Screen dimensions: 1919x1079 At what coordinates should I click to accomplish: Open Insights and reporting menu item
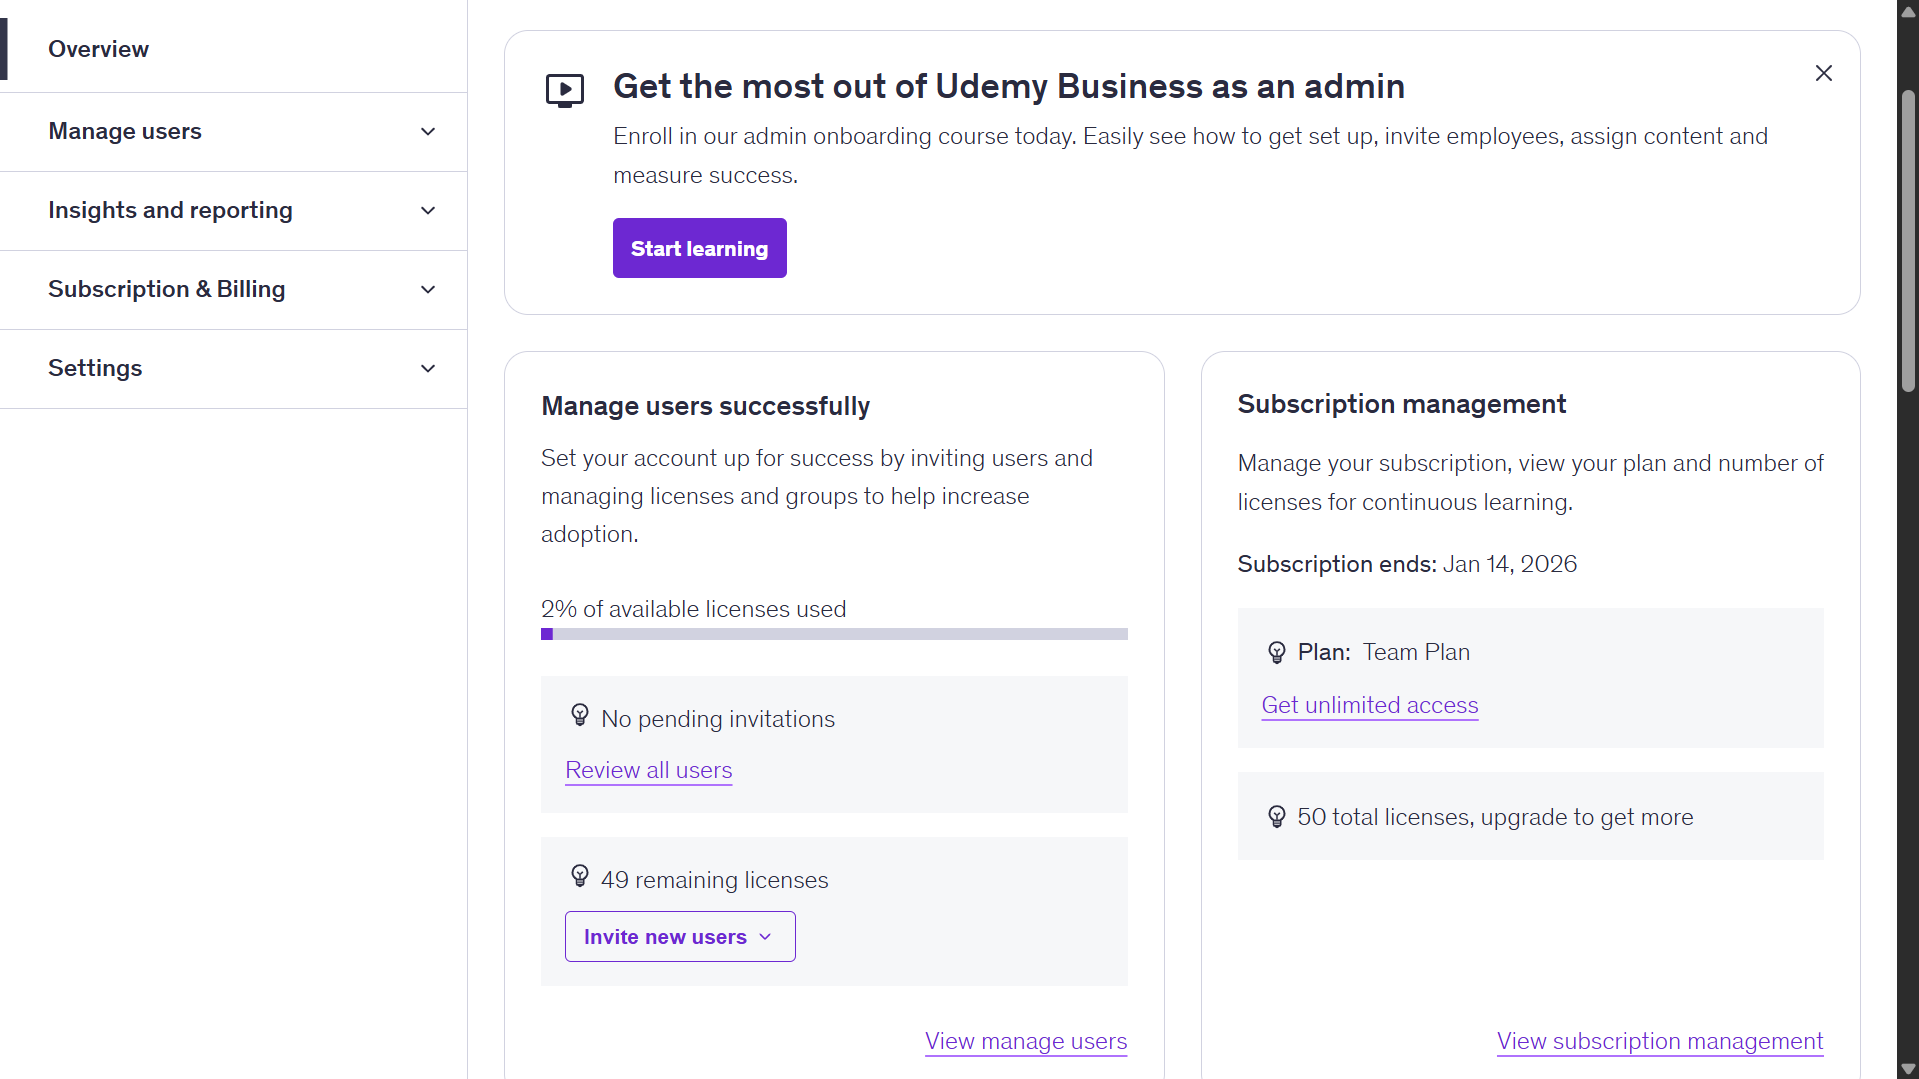click(170, 210)
